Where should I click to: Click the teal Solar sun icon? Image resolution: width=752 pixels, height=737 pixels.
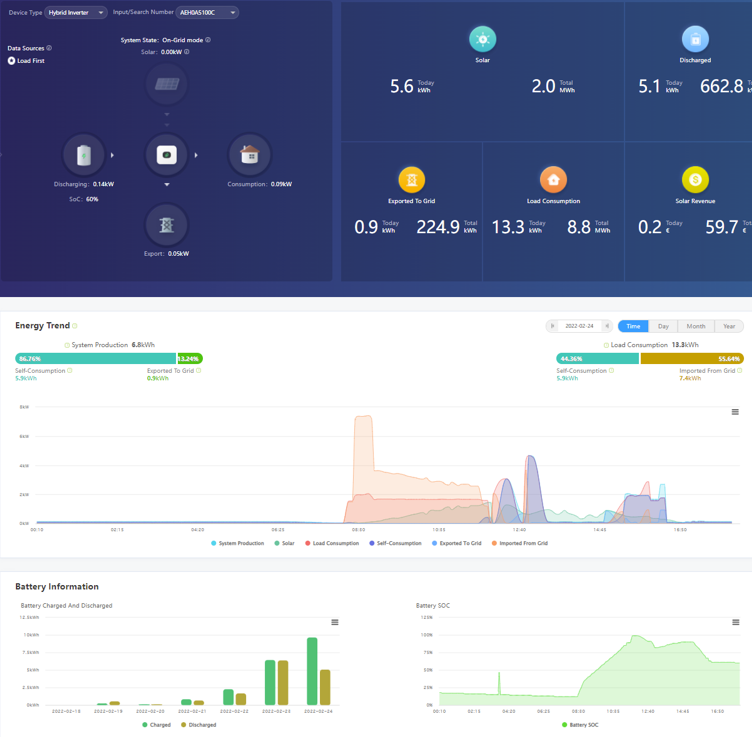pos(482,39)
